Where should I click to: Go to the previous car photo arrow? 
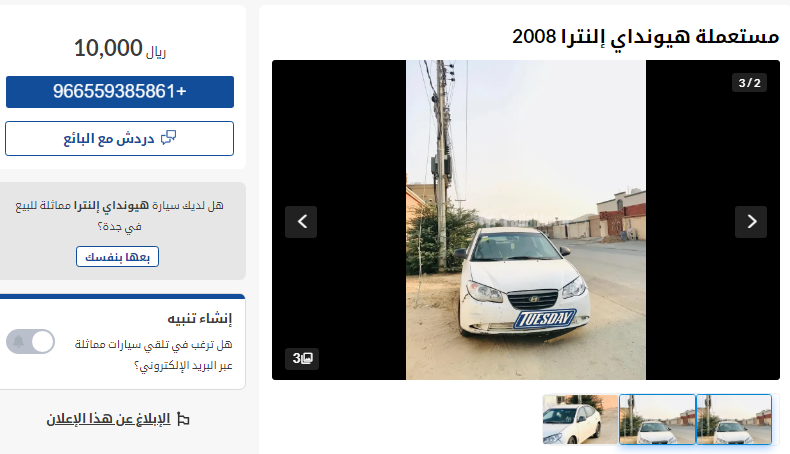[301, 222]
